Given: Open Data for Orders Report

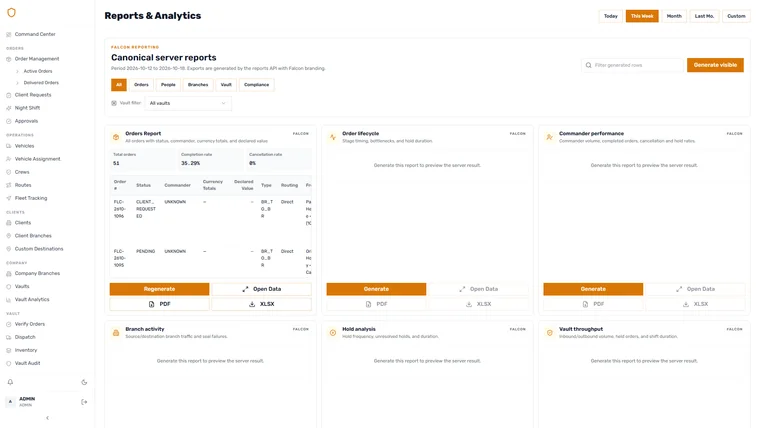Looking at the screenshot, I should point(262,289).
